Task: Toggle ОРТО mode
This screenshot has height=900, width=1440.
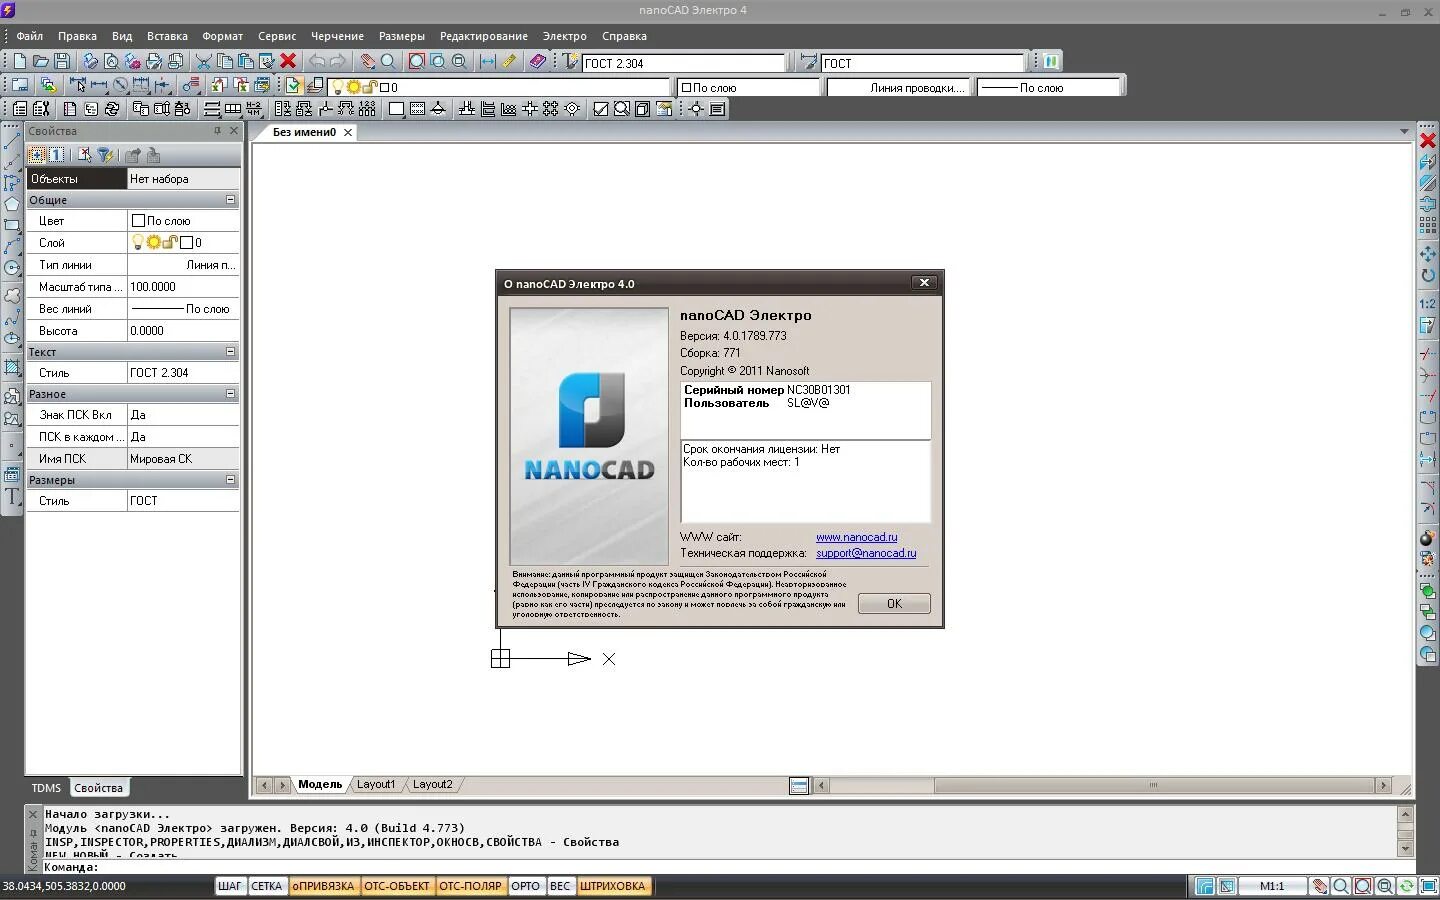Action: pyautogui.click(x=525, y=886)
